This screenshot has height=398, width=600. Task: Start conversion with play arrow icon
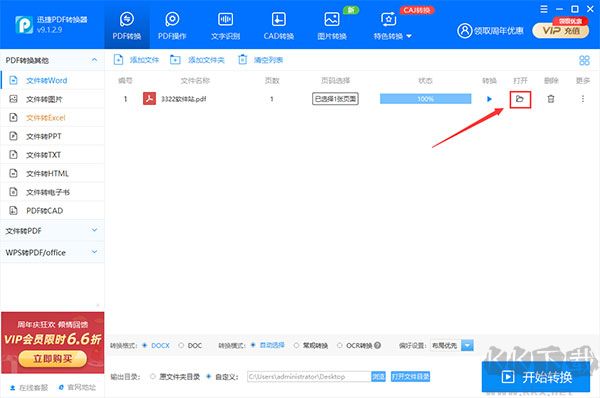click(x=489, y=99)
